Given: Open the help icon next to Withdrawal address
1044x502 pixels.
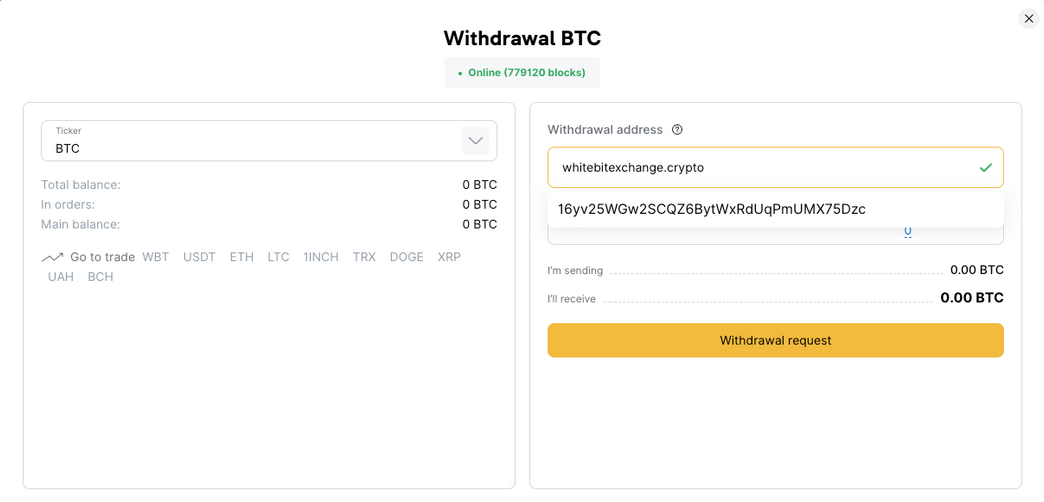Looking at the screenshot, I should (x=677, y=130).
